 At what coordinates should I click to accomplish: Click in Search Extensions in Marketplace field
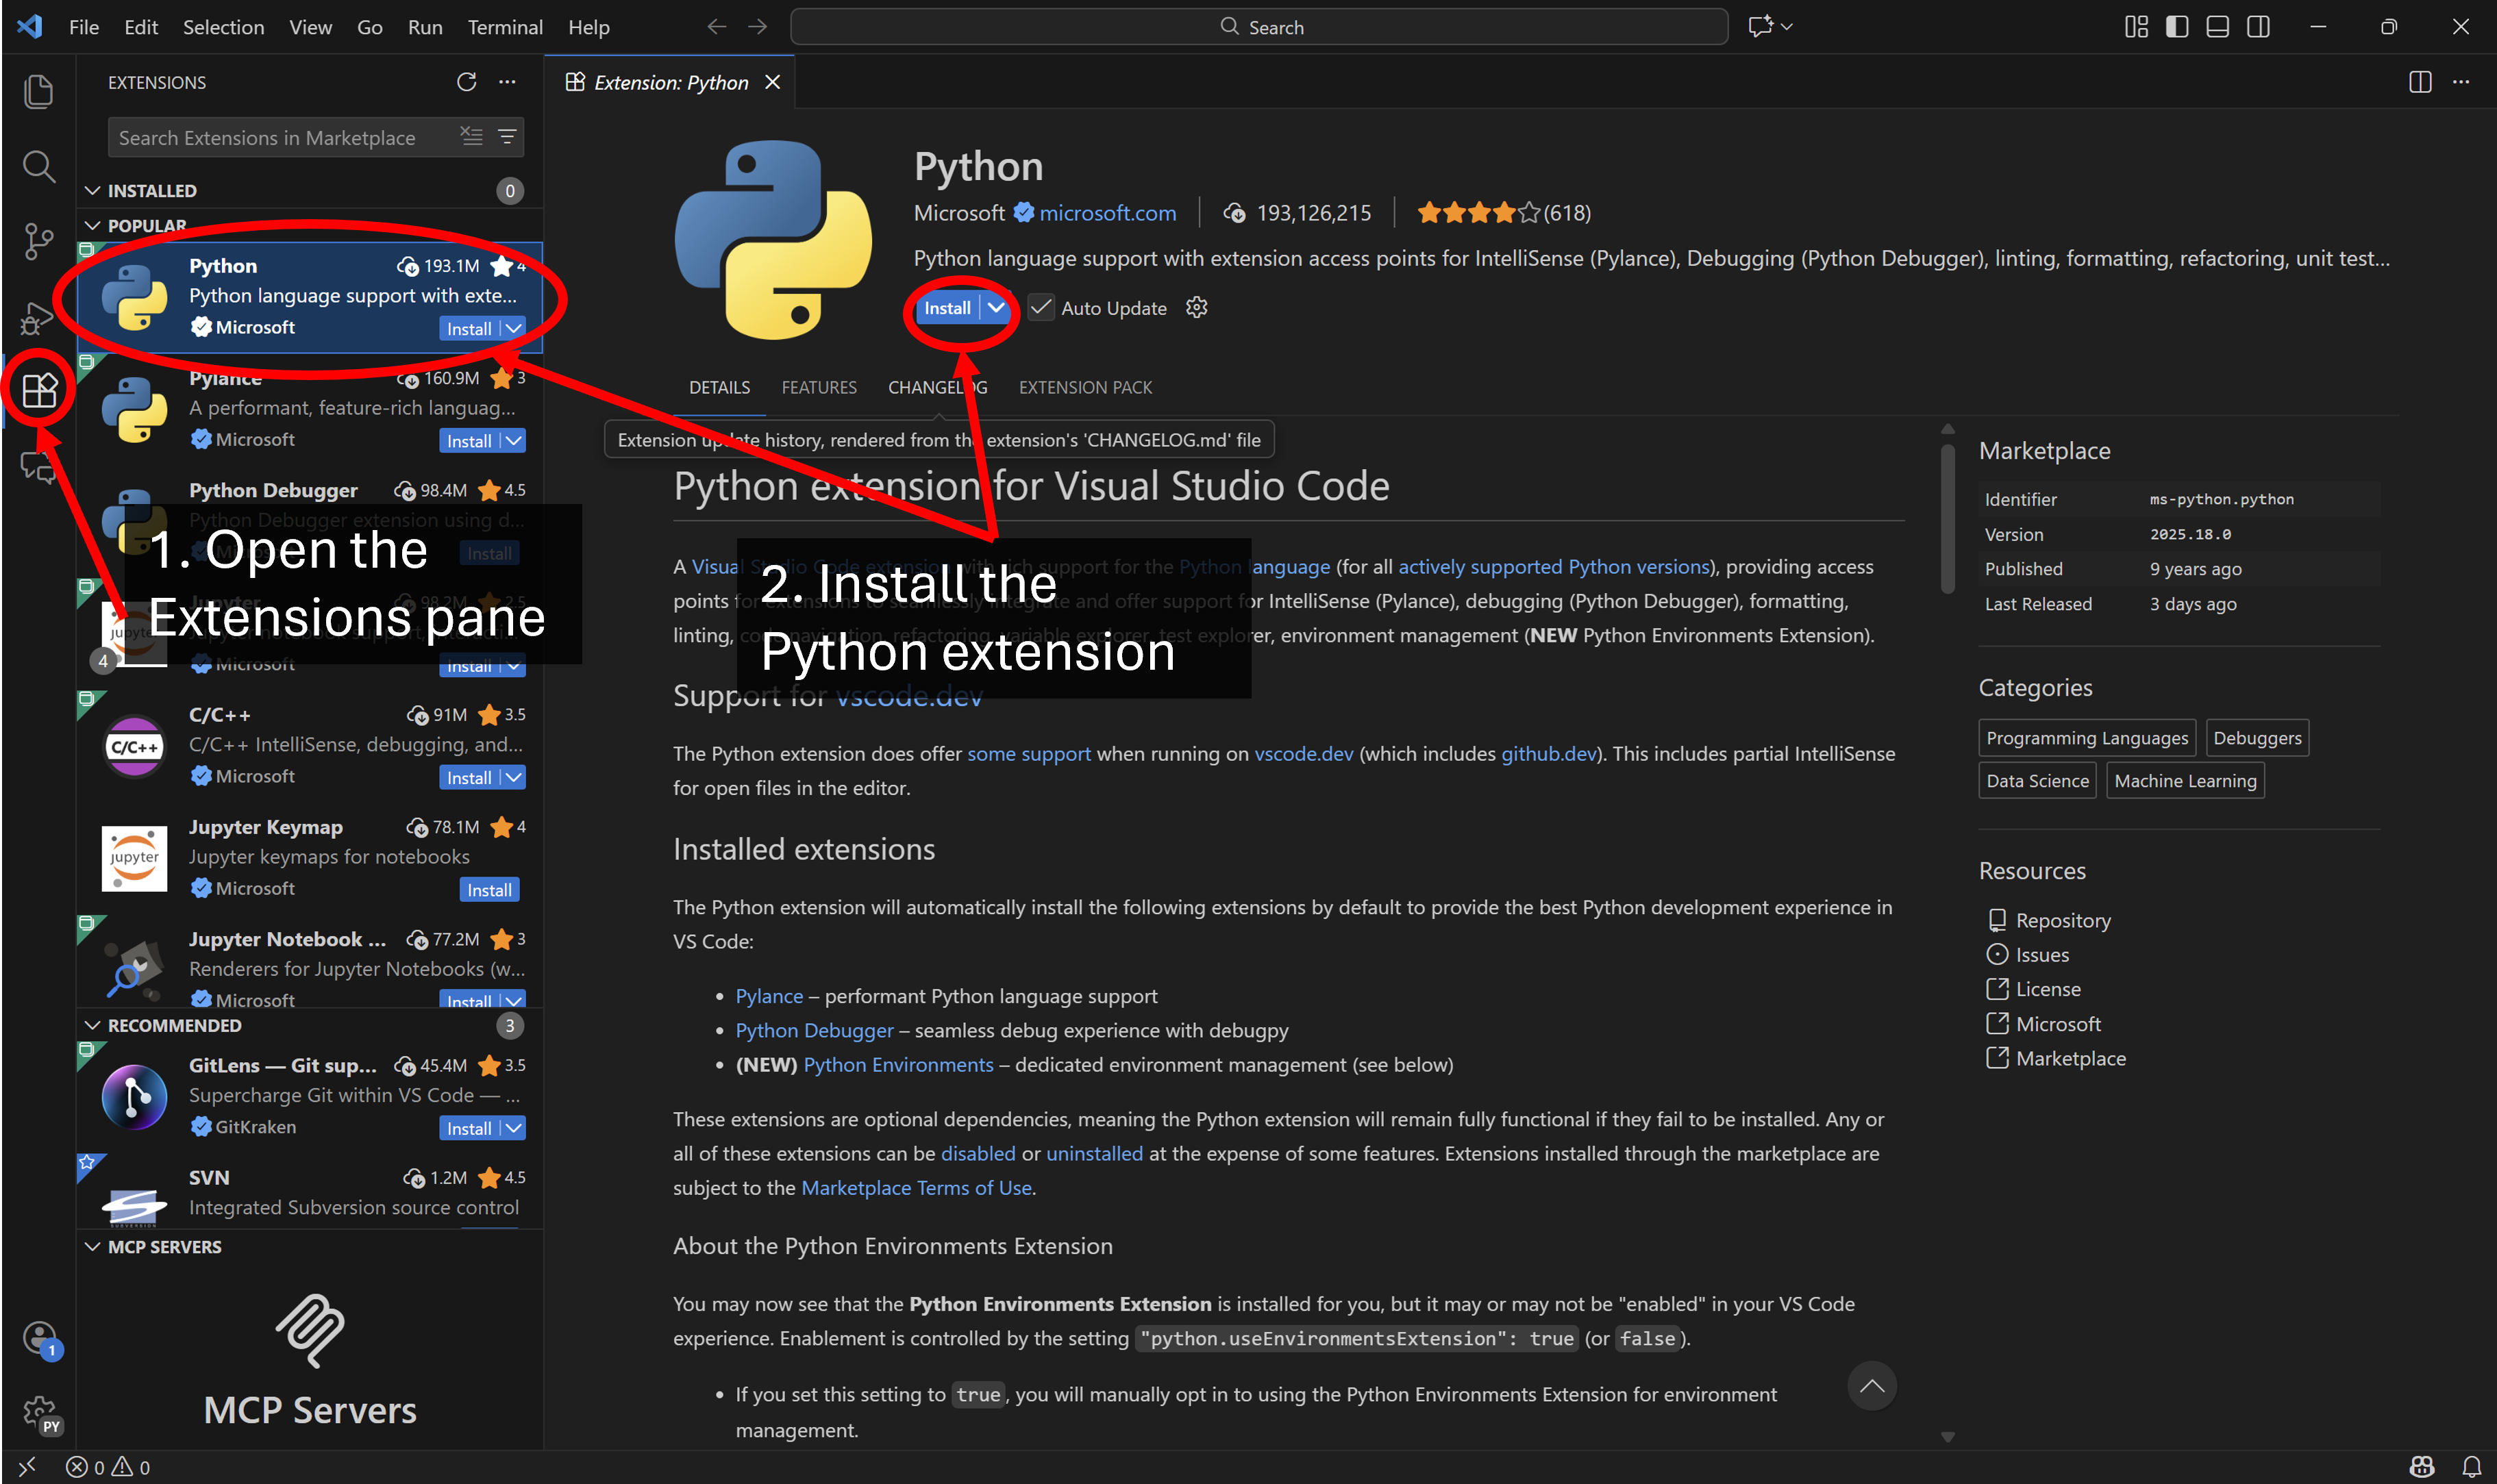[285, 137]
